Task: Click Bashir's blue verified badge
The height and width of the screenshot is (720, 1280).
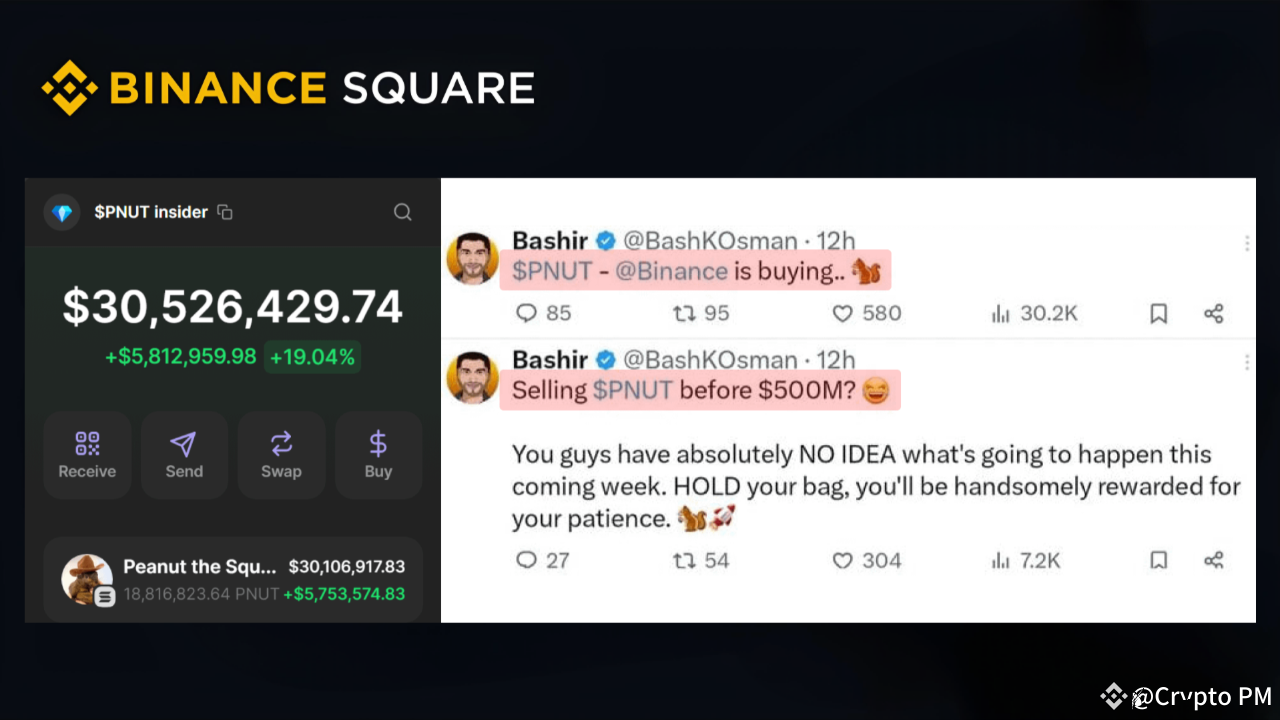Action: pos(604,241)
